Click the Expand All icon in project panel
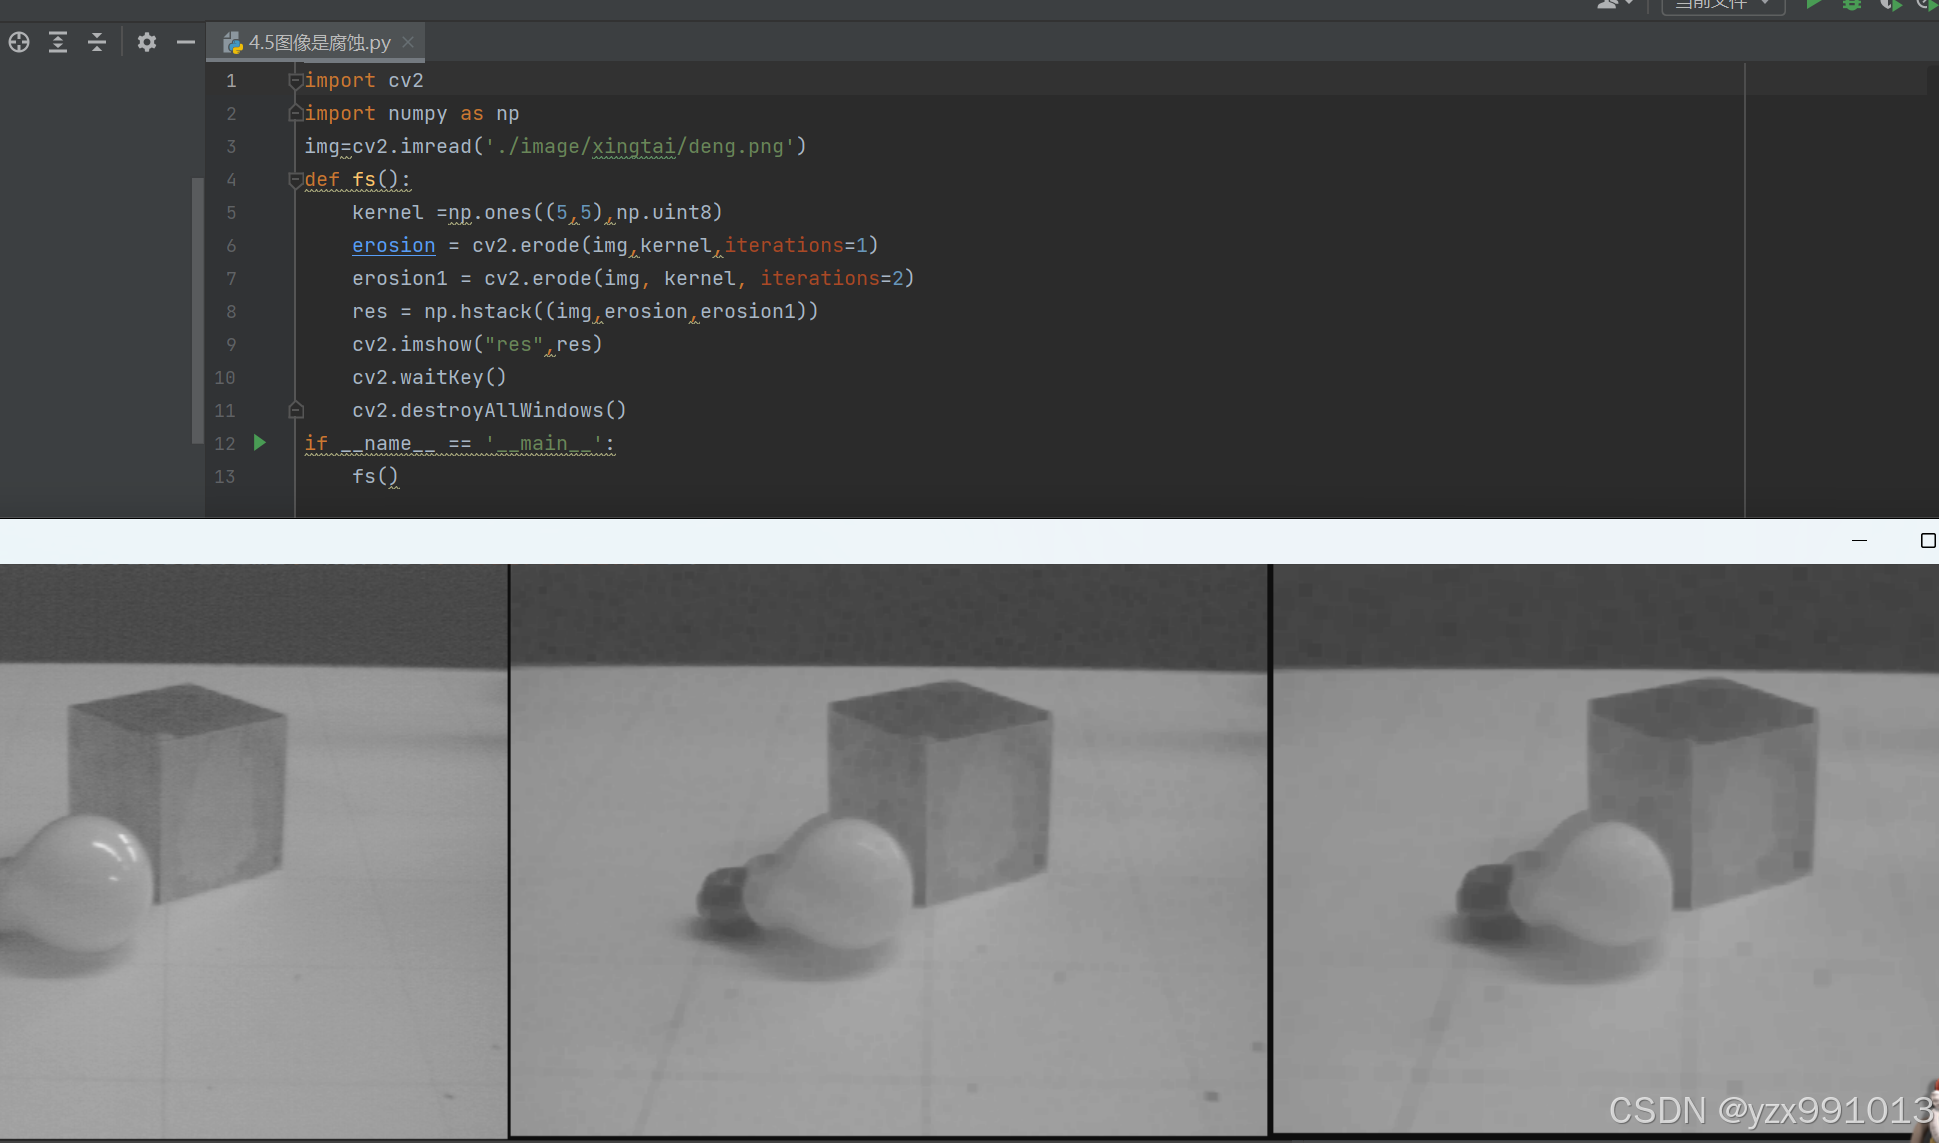1939x1143 pixels. 58,42
